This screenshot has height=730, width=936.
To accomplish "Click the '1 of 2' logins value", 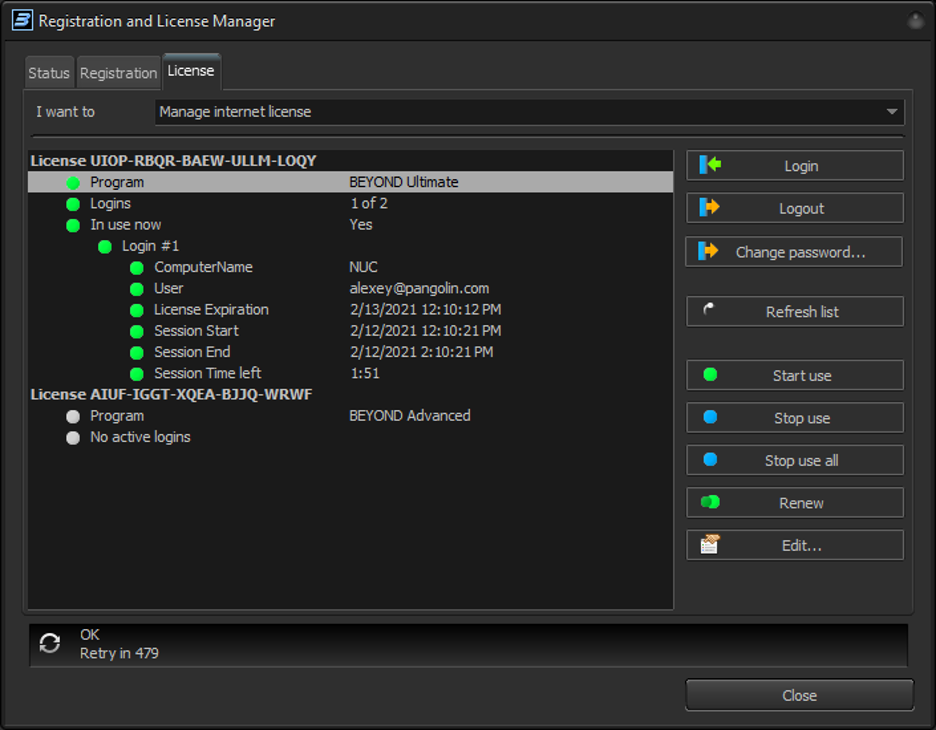I will coord(369,203).
